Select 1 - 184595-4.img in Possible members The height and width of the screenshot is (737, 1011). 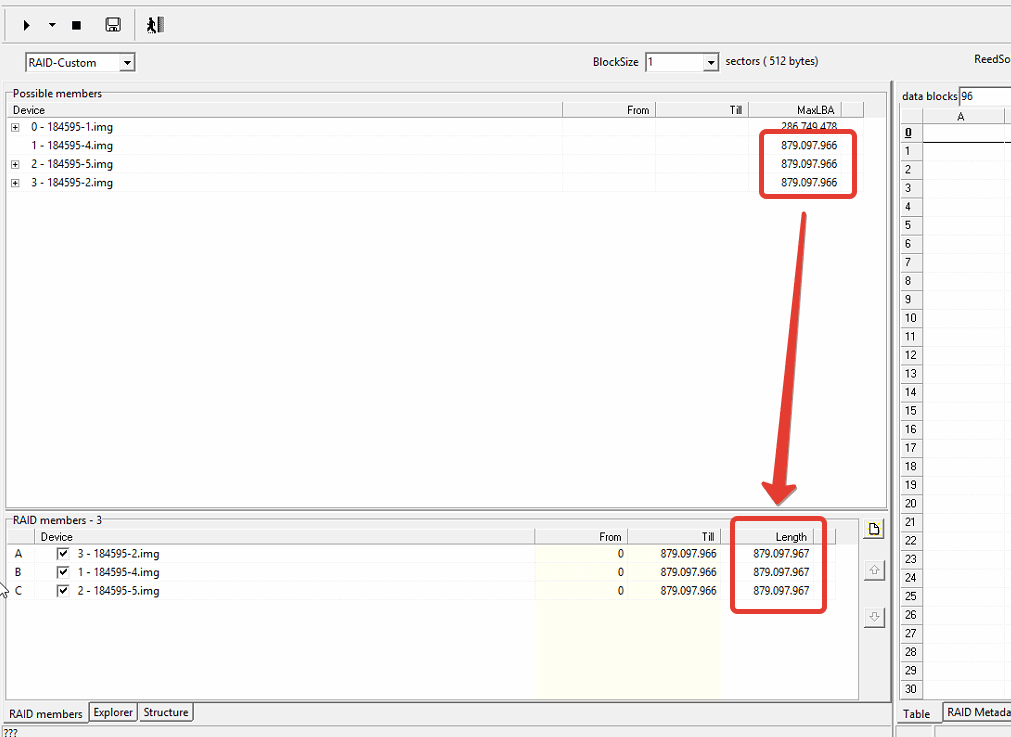point(72,146)
